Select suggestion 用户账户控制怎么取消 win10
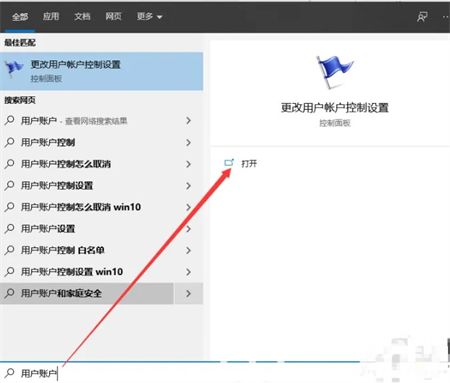The image size is (450, 383). point(101,207)
